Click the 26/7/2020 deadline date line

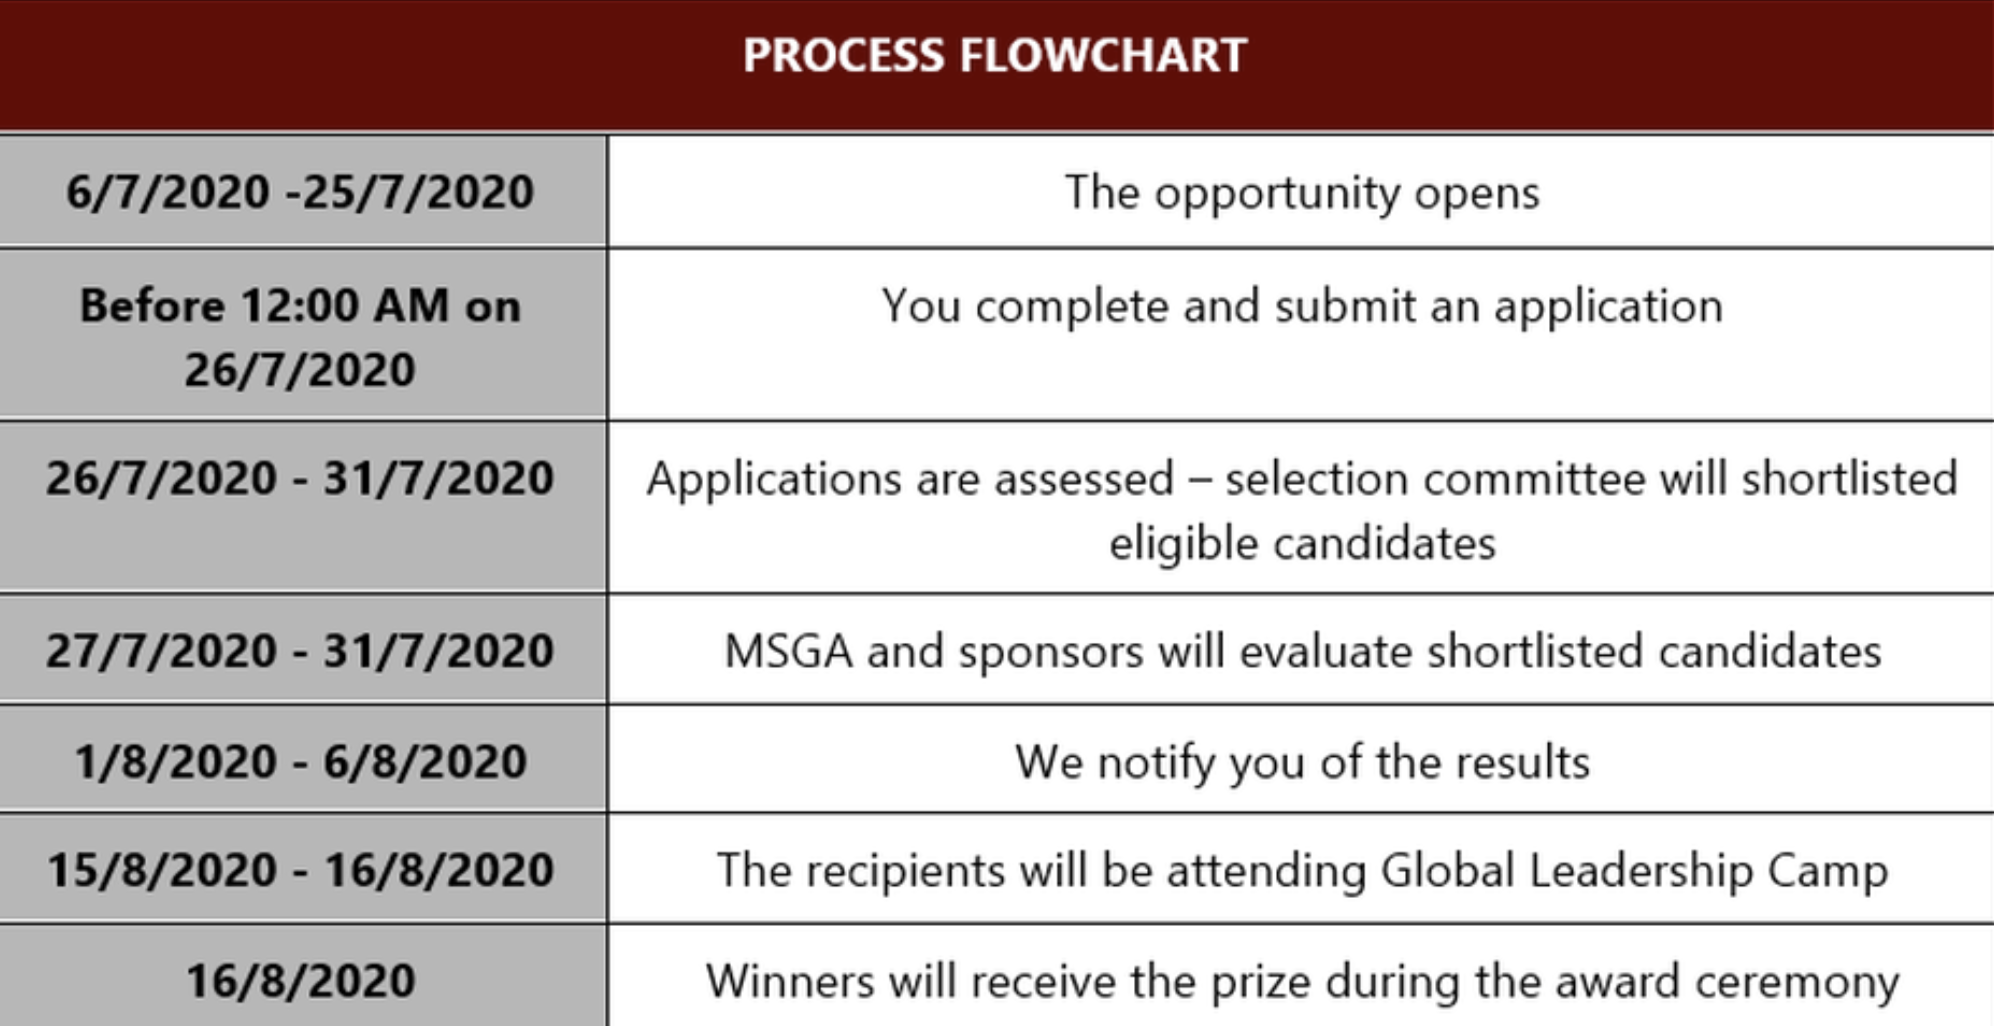[300, 370]
